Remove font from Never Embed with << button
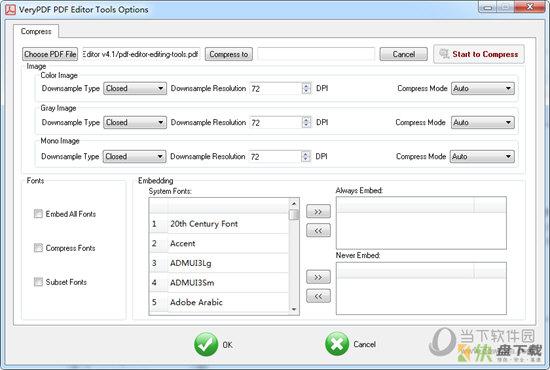 (318, 296)
